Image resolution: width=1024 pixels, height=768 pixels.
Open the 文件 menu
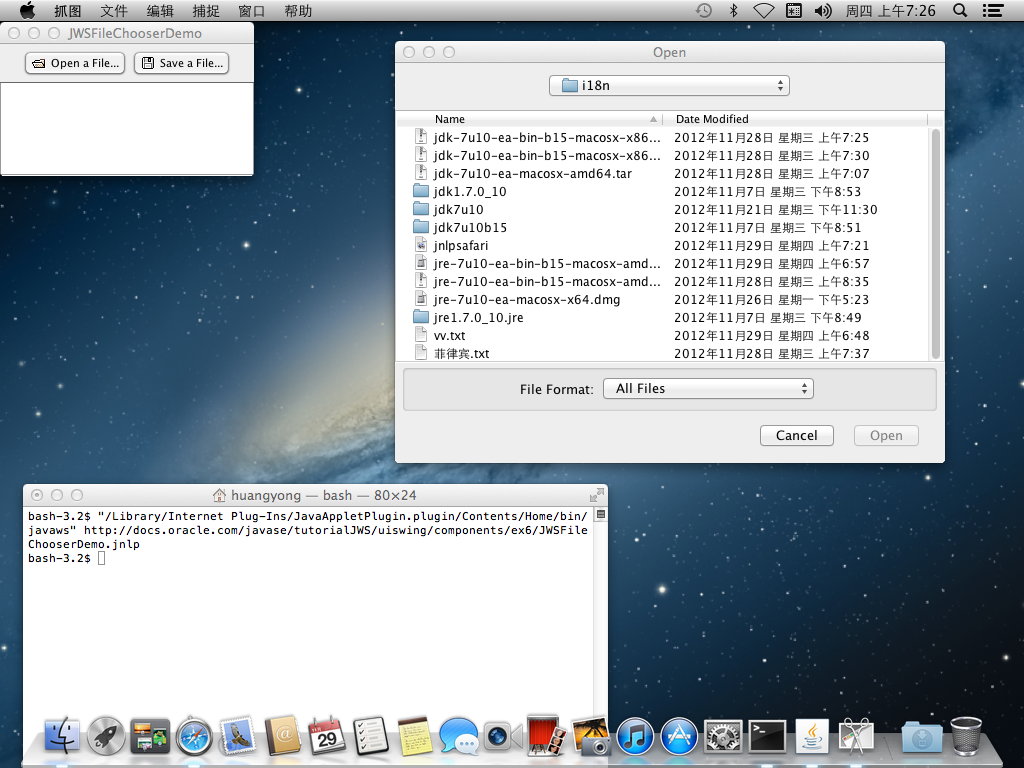pos(114,11)
